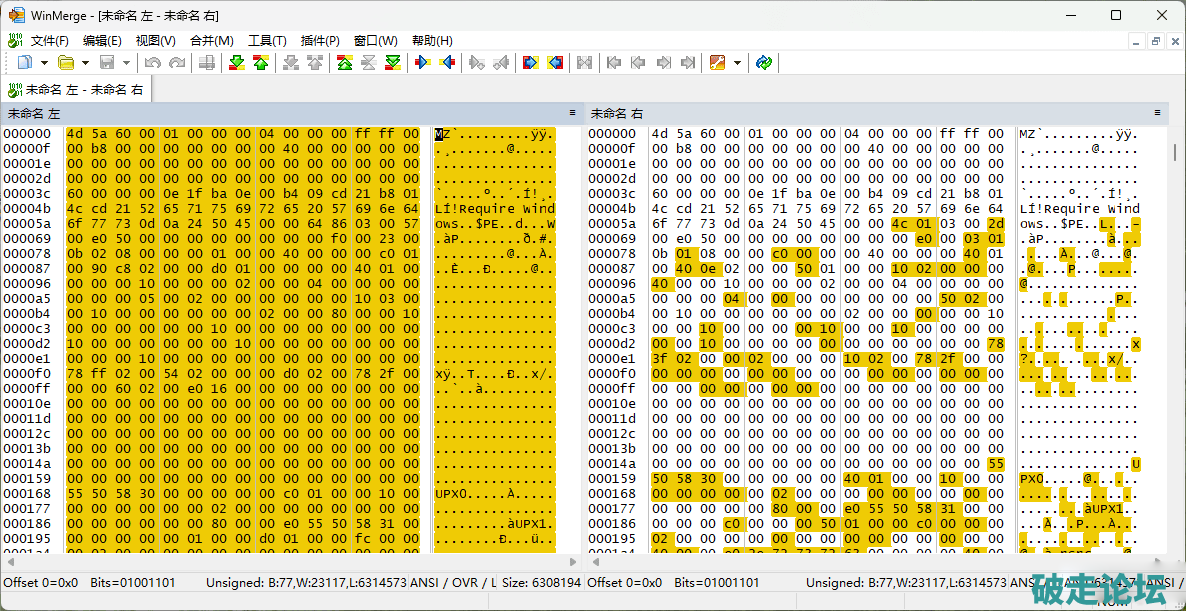Click the right pane header menu button
Screen dimensions: 1186x611
[x=1157, y=113]
